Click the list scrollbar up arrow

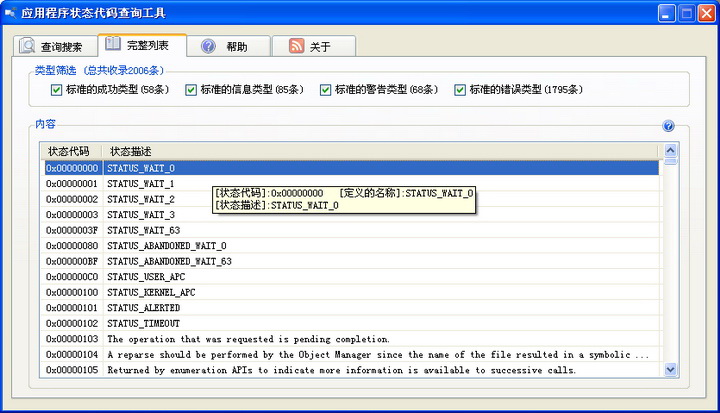670,150
